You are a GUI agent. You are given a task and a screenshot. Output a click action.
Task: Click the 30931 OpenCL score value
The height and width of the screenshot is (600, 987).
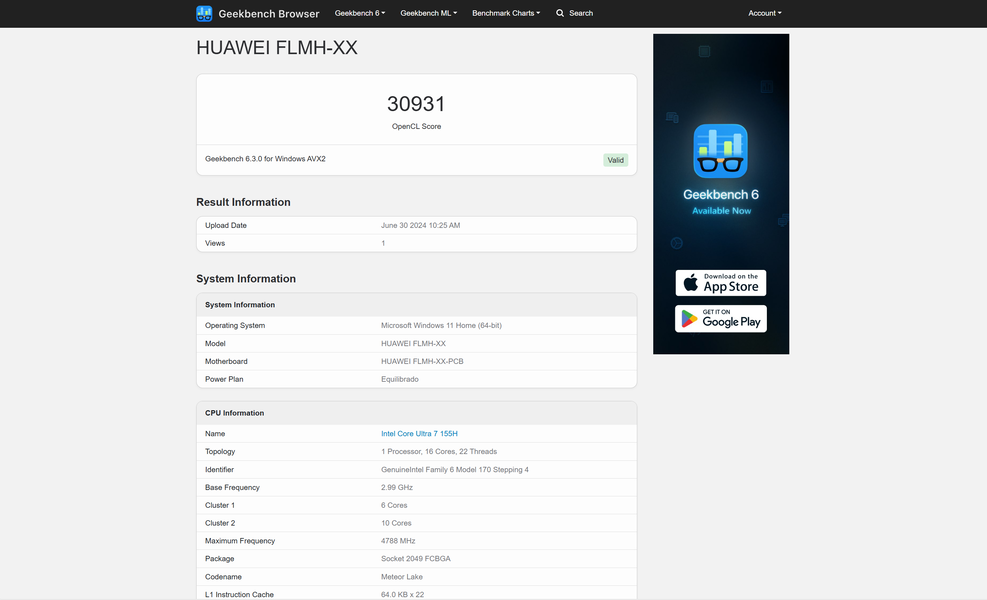point(416,104)
